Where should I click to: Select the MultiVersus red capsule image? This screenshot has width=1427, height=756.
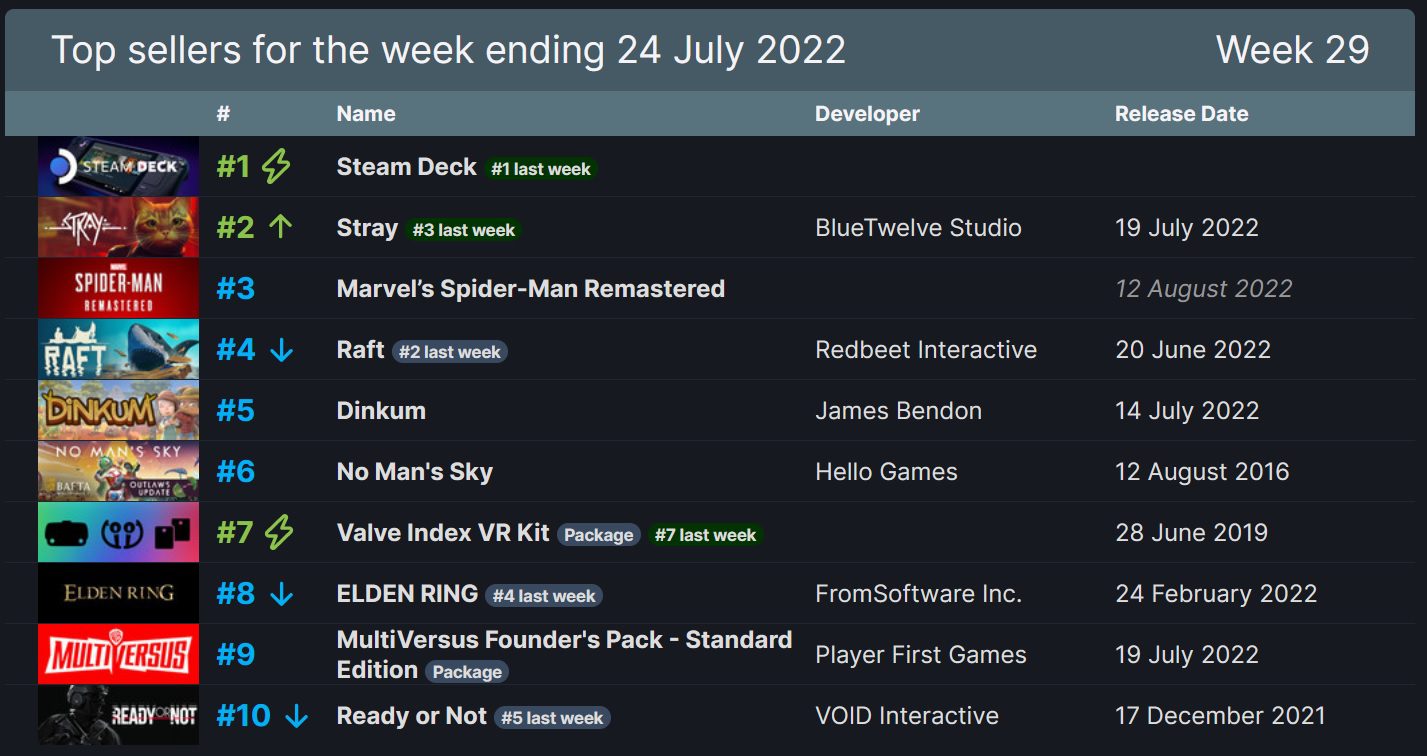click(x=118, y=654)
